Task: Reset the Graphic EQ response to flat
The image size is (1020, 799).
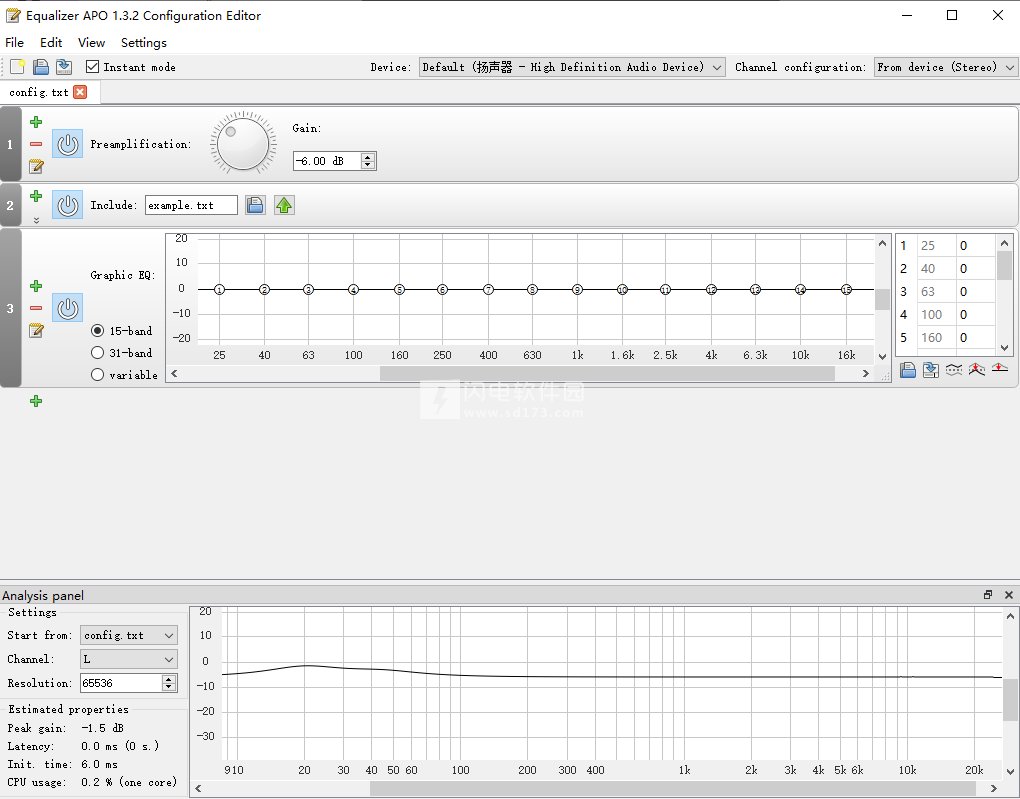Action: [x=1000, y=369]
